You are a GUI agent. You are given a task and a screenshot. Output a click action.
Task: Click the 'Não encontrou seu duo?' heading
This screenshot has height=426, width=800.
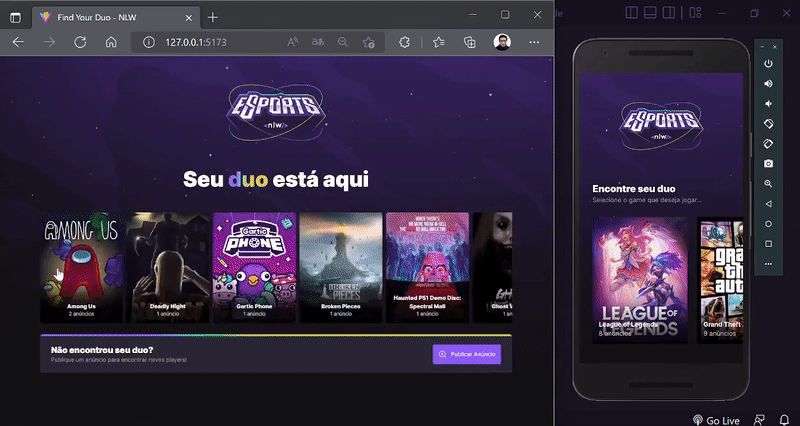[x=102, y=350]
